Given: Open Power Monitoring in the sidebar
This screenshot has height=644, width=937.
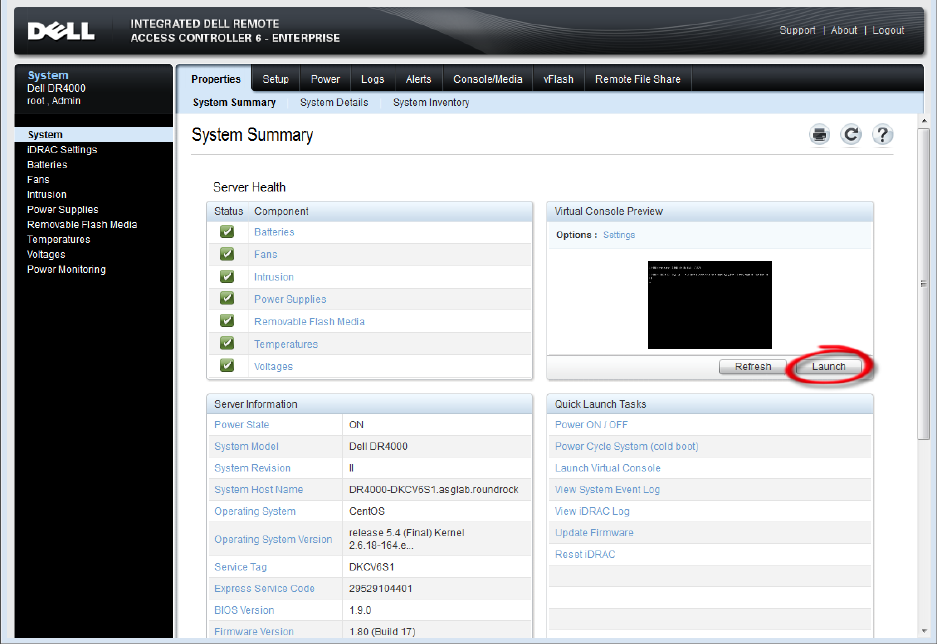Looking at the screenshot, I should [66, 269].
